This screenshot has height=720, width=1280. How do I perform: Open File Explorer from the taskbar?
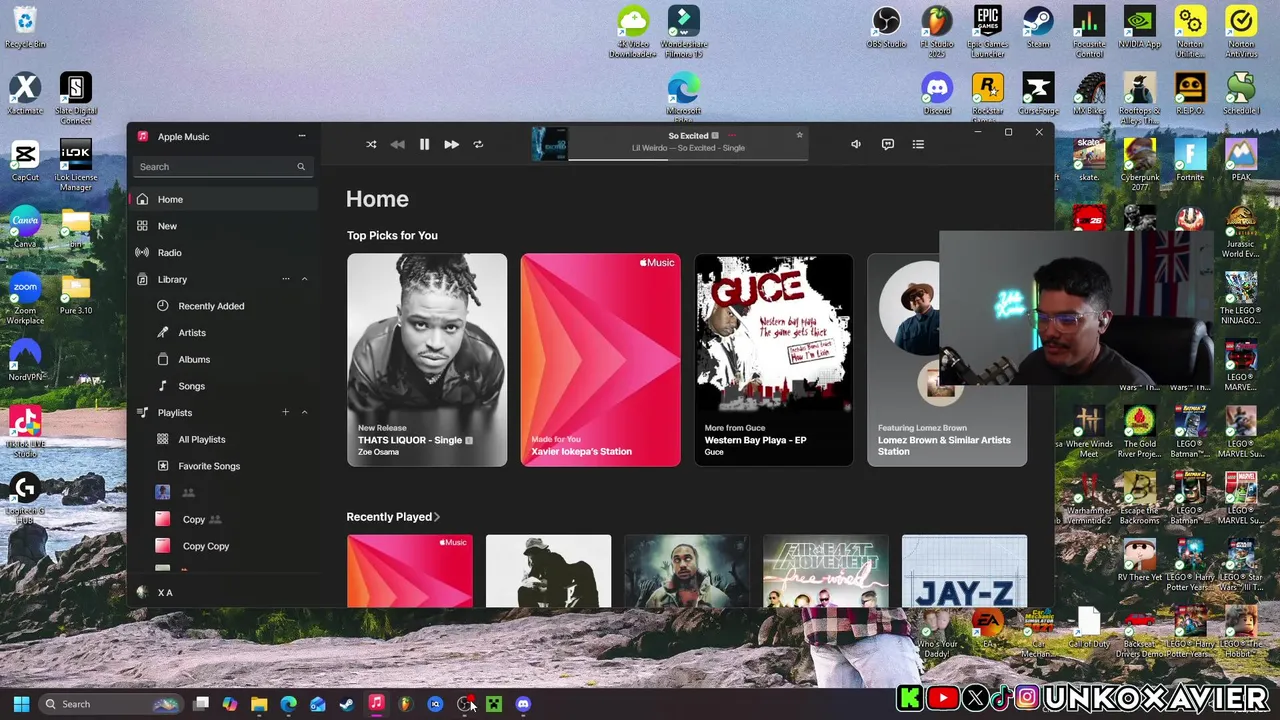click(x=259, y=704)
